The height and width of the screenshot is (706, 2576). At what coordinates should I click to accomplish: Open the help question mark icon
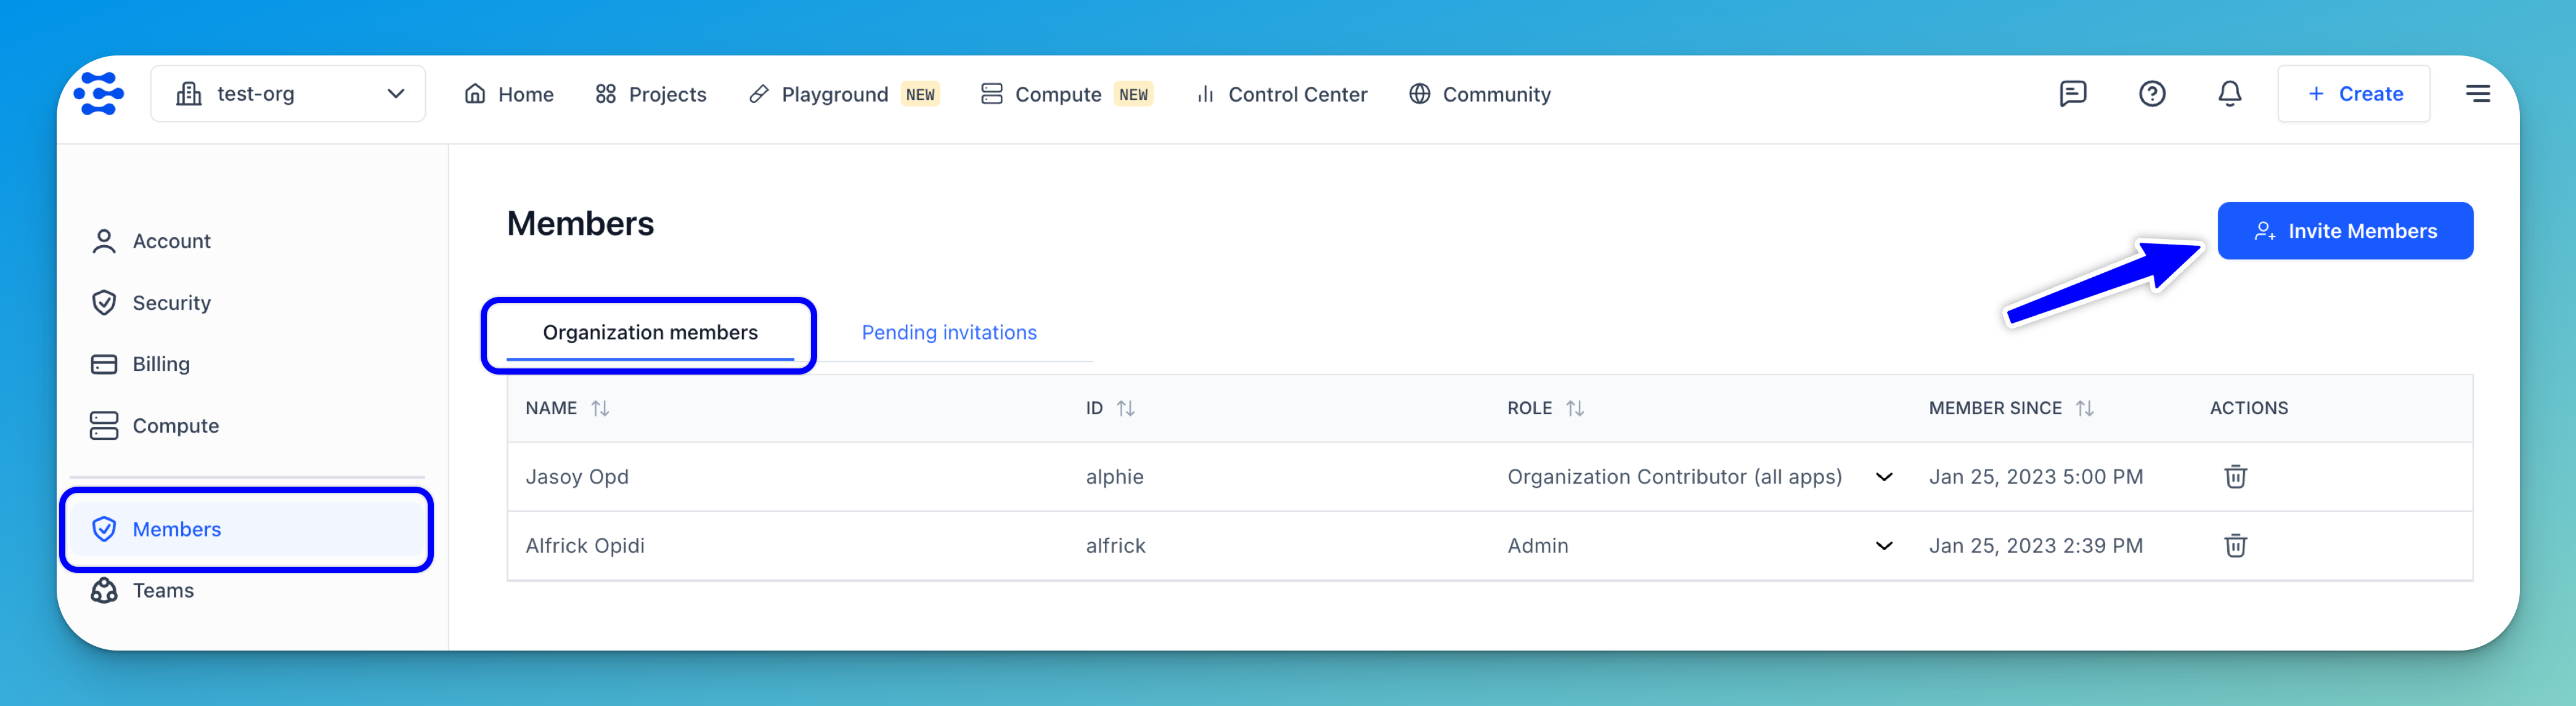tap(2152, 94)
